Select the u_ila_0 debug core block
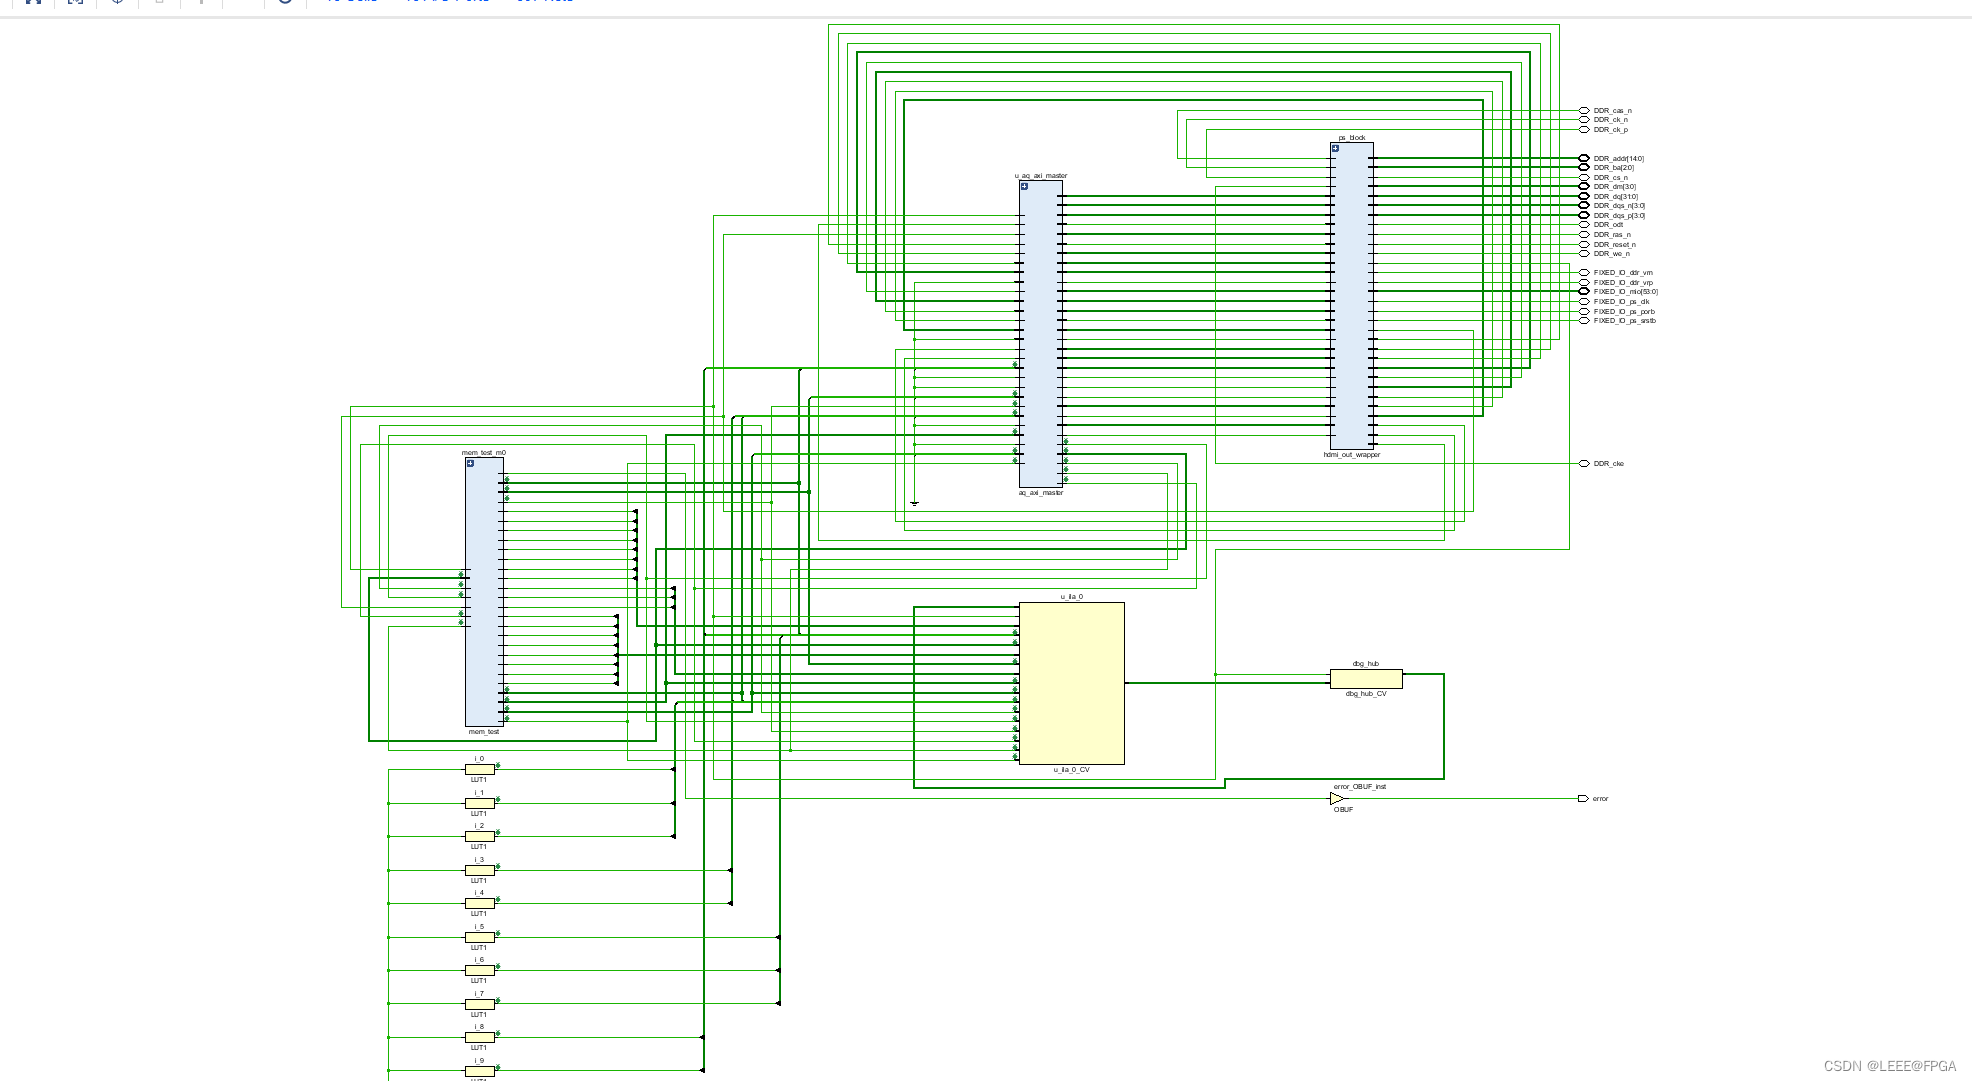Viewport: 1972px width, 1081px height. coord(1071,683)
